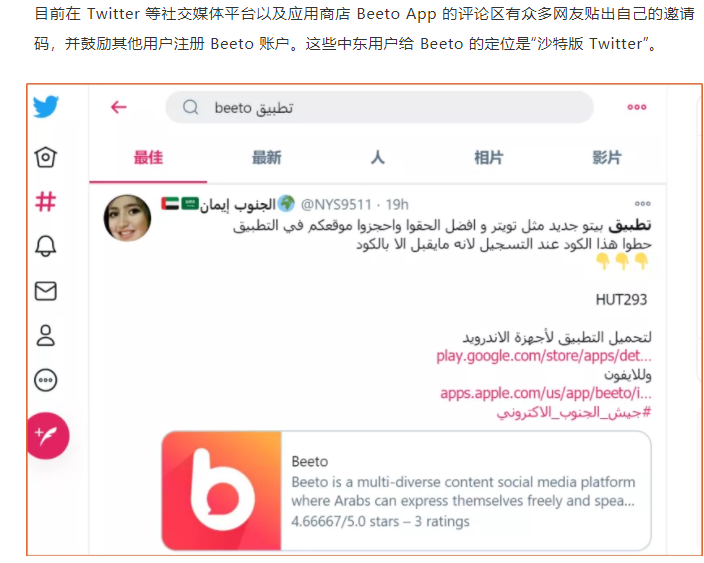
Task: Switch to the 最新 tab
Action: pos(267,158)
